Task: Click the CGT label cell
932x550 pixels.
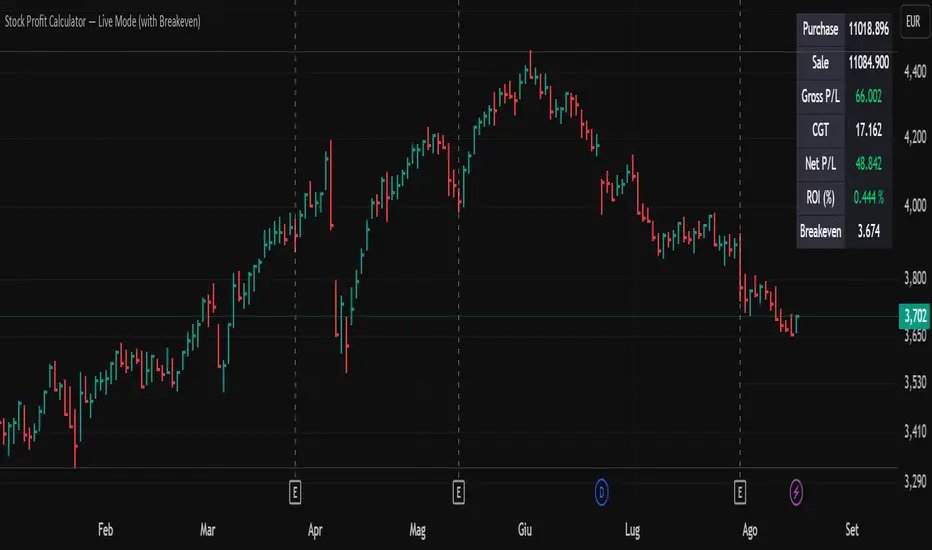Action: click(x=820, y=130)
